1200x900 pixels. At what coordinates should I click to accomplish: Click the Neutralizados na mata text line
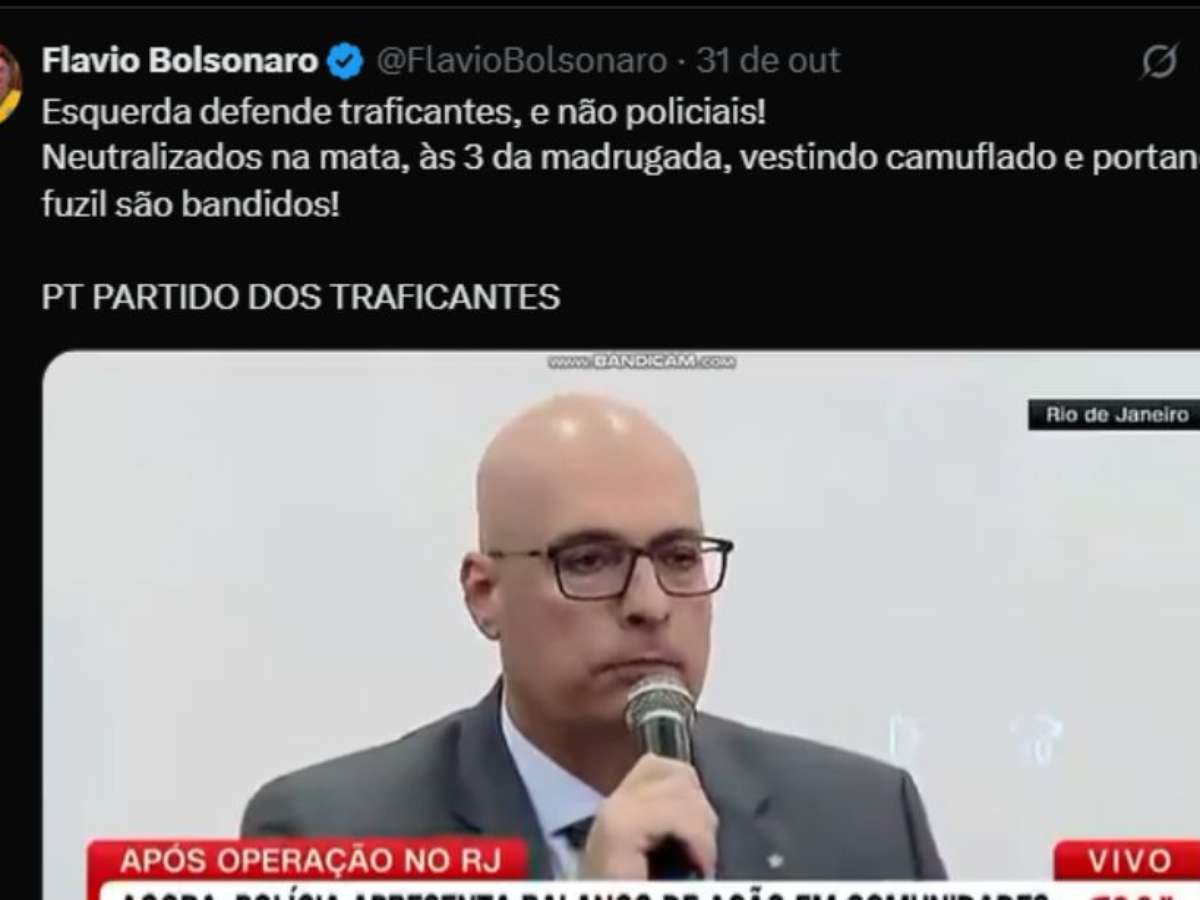pos(620,160)
